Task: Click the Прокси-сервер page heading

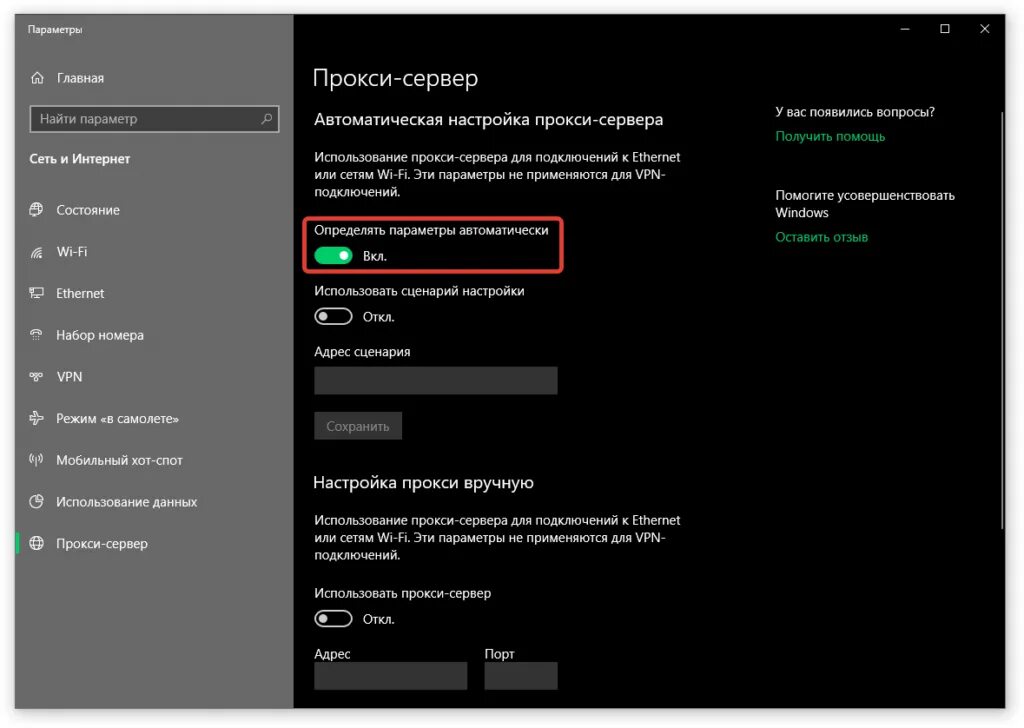Action: [395, 78]
